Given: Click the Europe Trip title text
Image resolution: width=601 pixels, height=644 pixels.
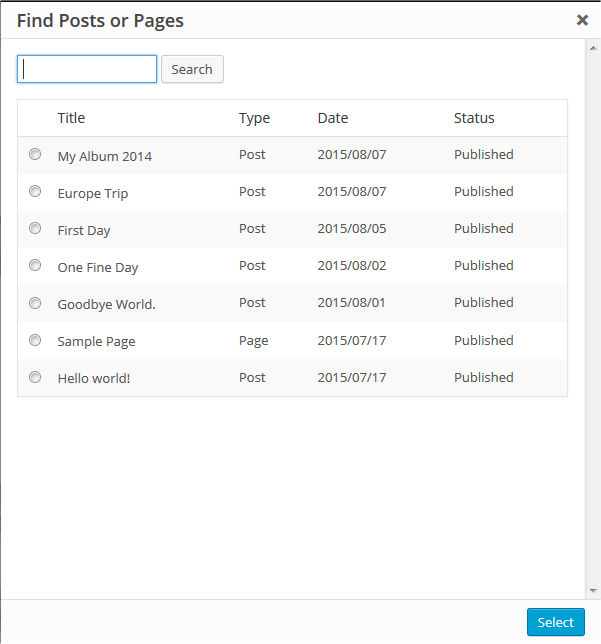Looking at the screenshot, I should 93,193.
